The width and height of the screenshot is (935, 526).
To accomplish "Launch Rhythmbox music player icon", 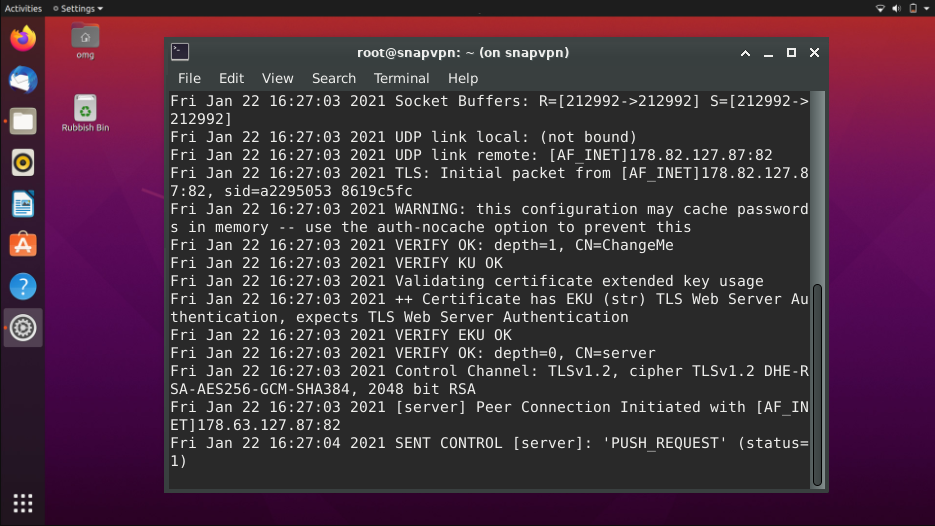I will point(23,163).
